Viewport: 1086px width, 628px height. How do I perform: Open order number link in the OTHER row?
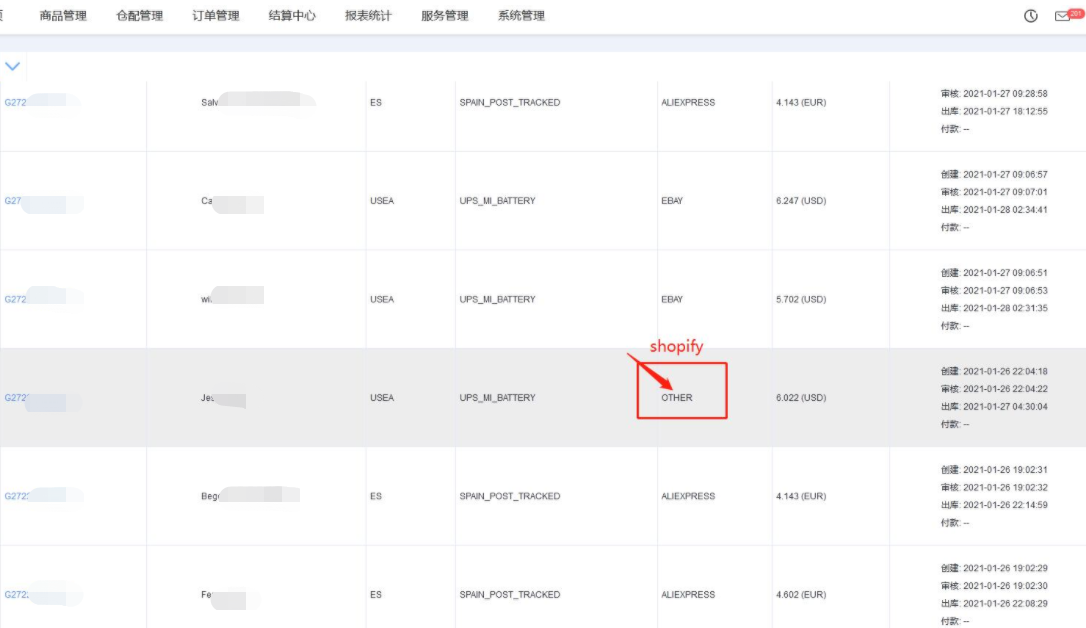pyautogui.click(x=16, y=398)
